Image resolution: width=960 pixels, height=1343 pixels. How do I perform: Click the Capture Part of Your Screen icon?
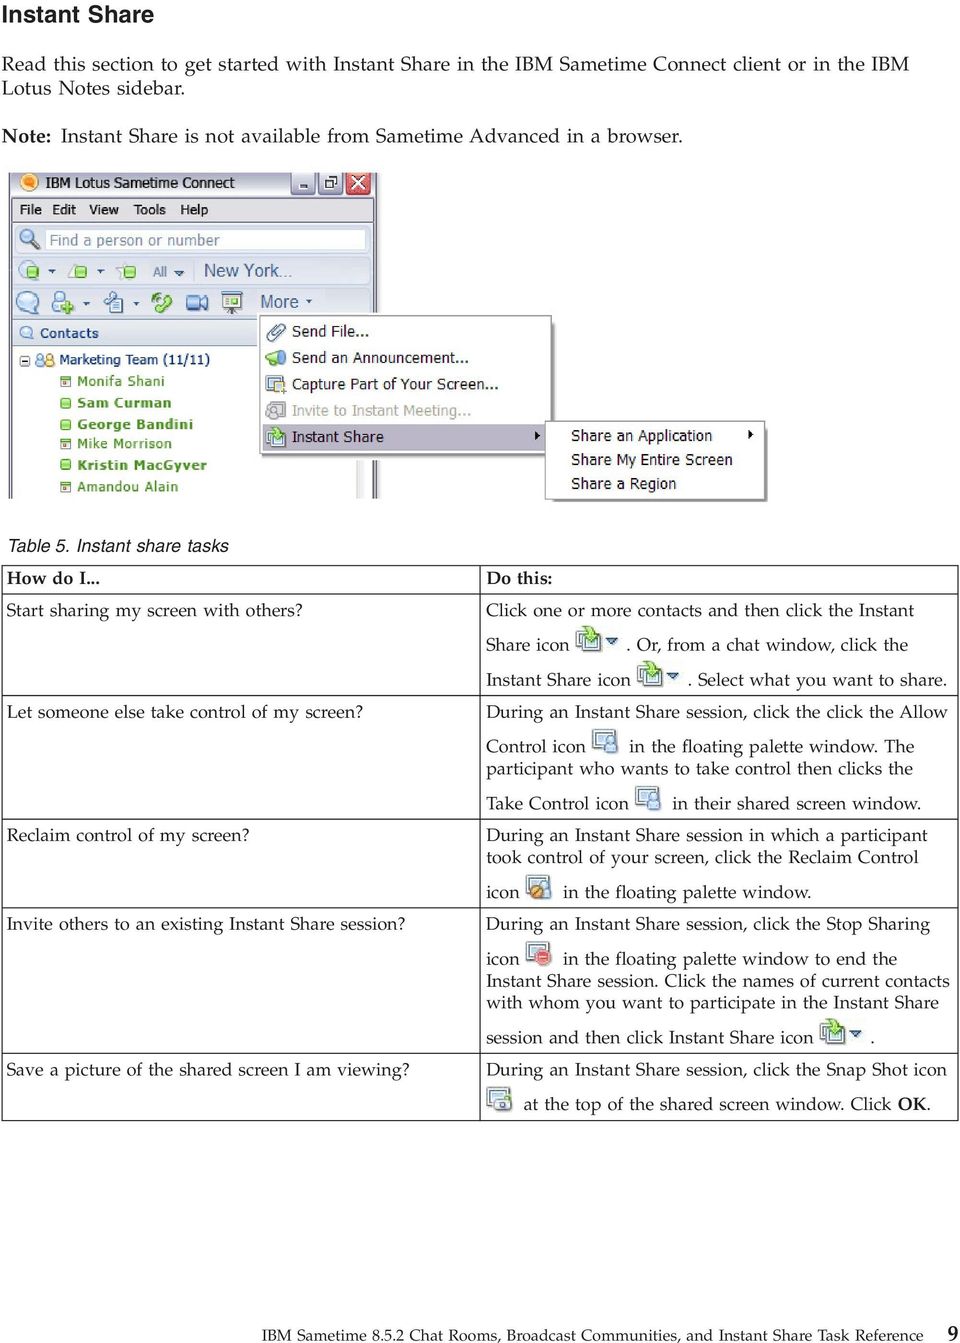click(275, 384)
